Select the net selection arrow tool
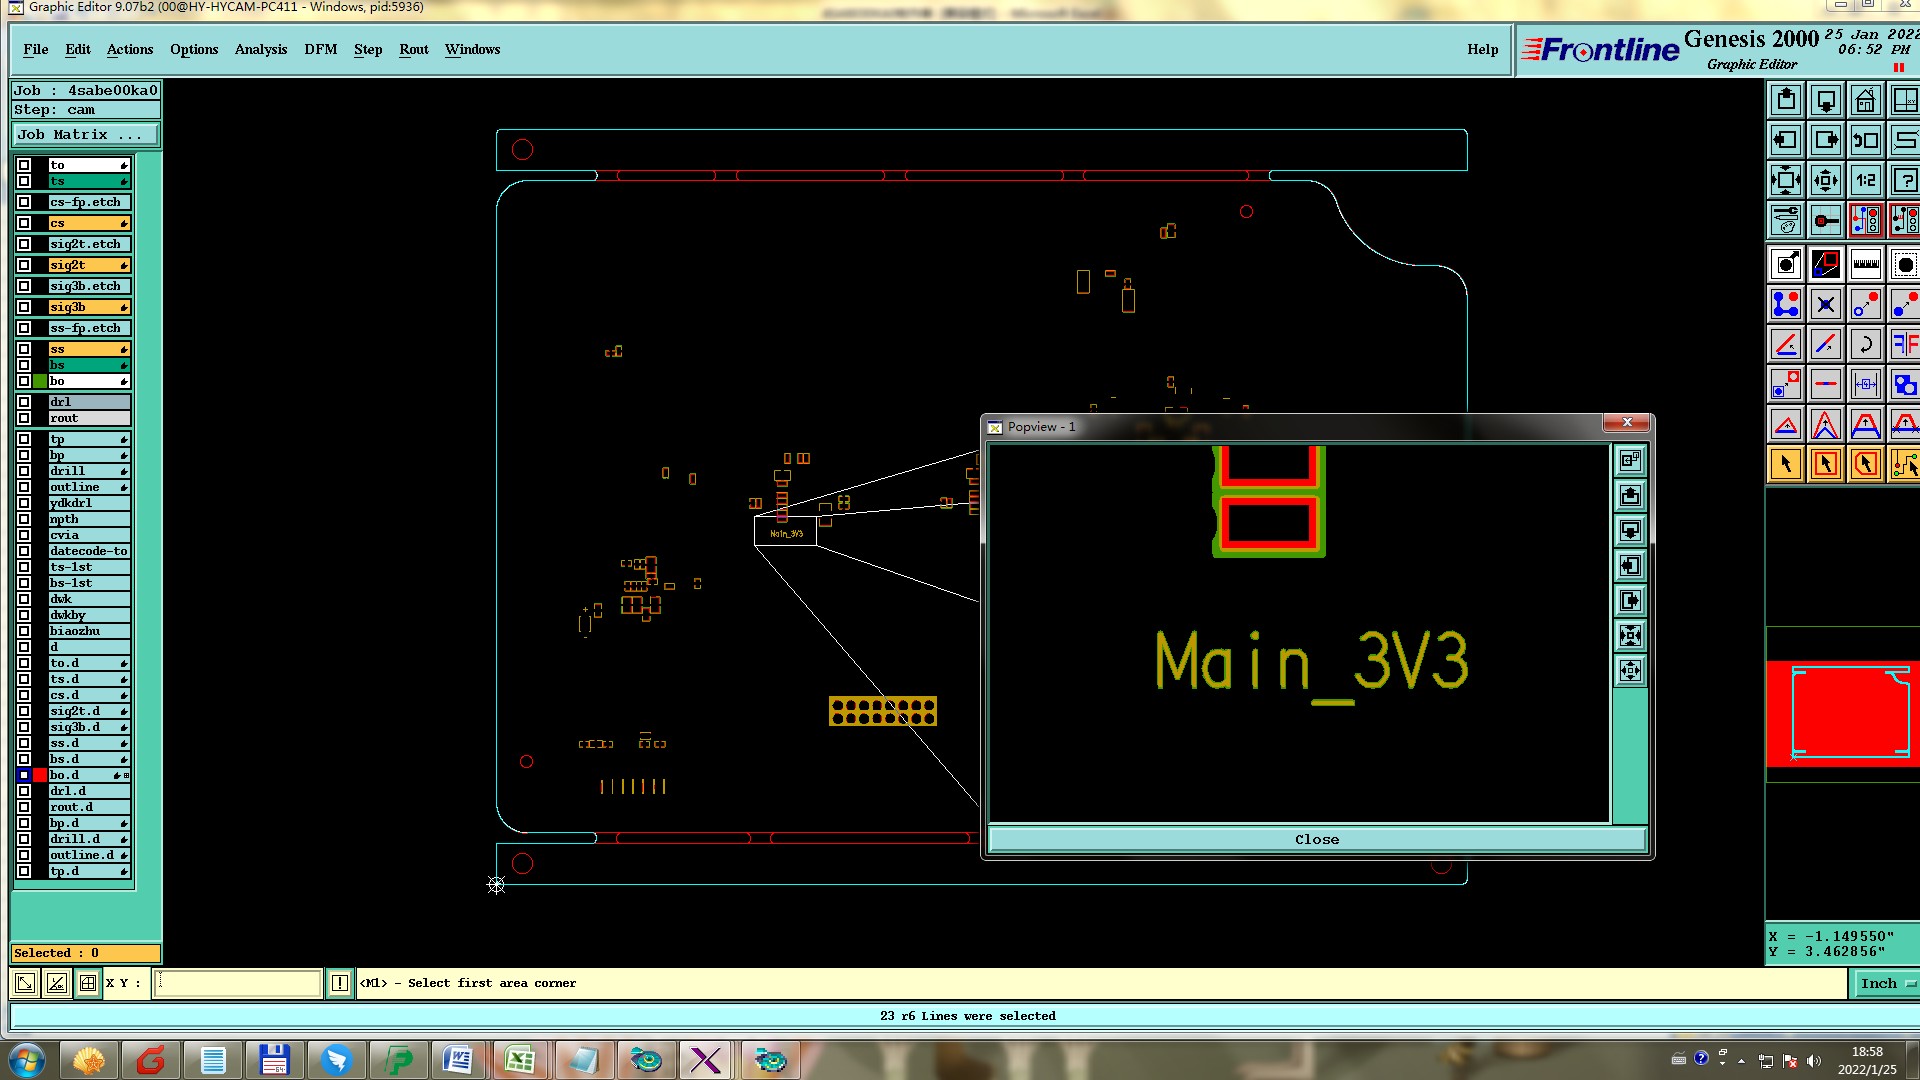The height and width of the screenshot is (1080, 1920). pyautogui.click(x=1904, y=464)
